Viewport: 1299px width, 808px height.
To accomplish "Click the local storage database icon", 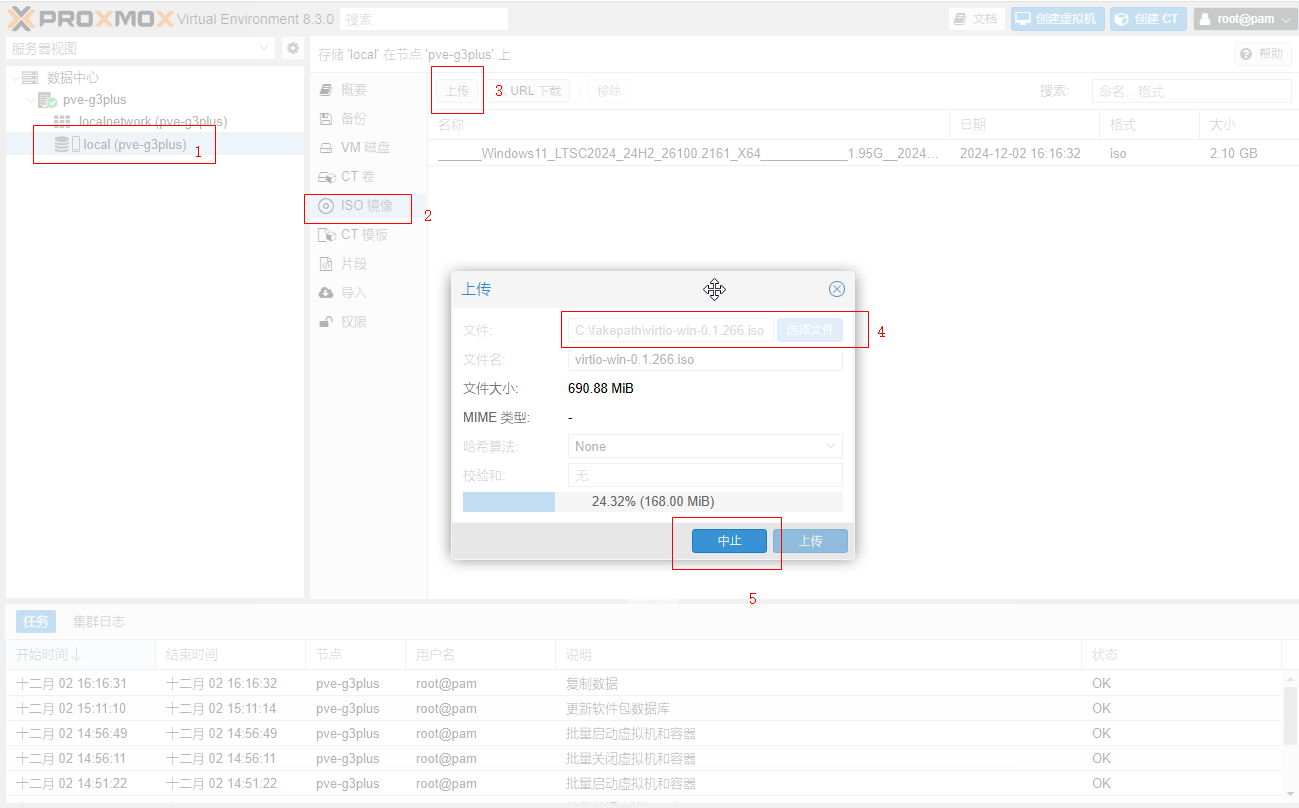I will click(62, 144).
